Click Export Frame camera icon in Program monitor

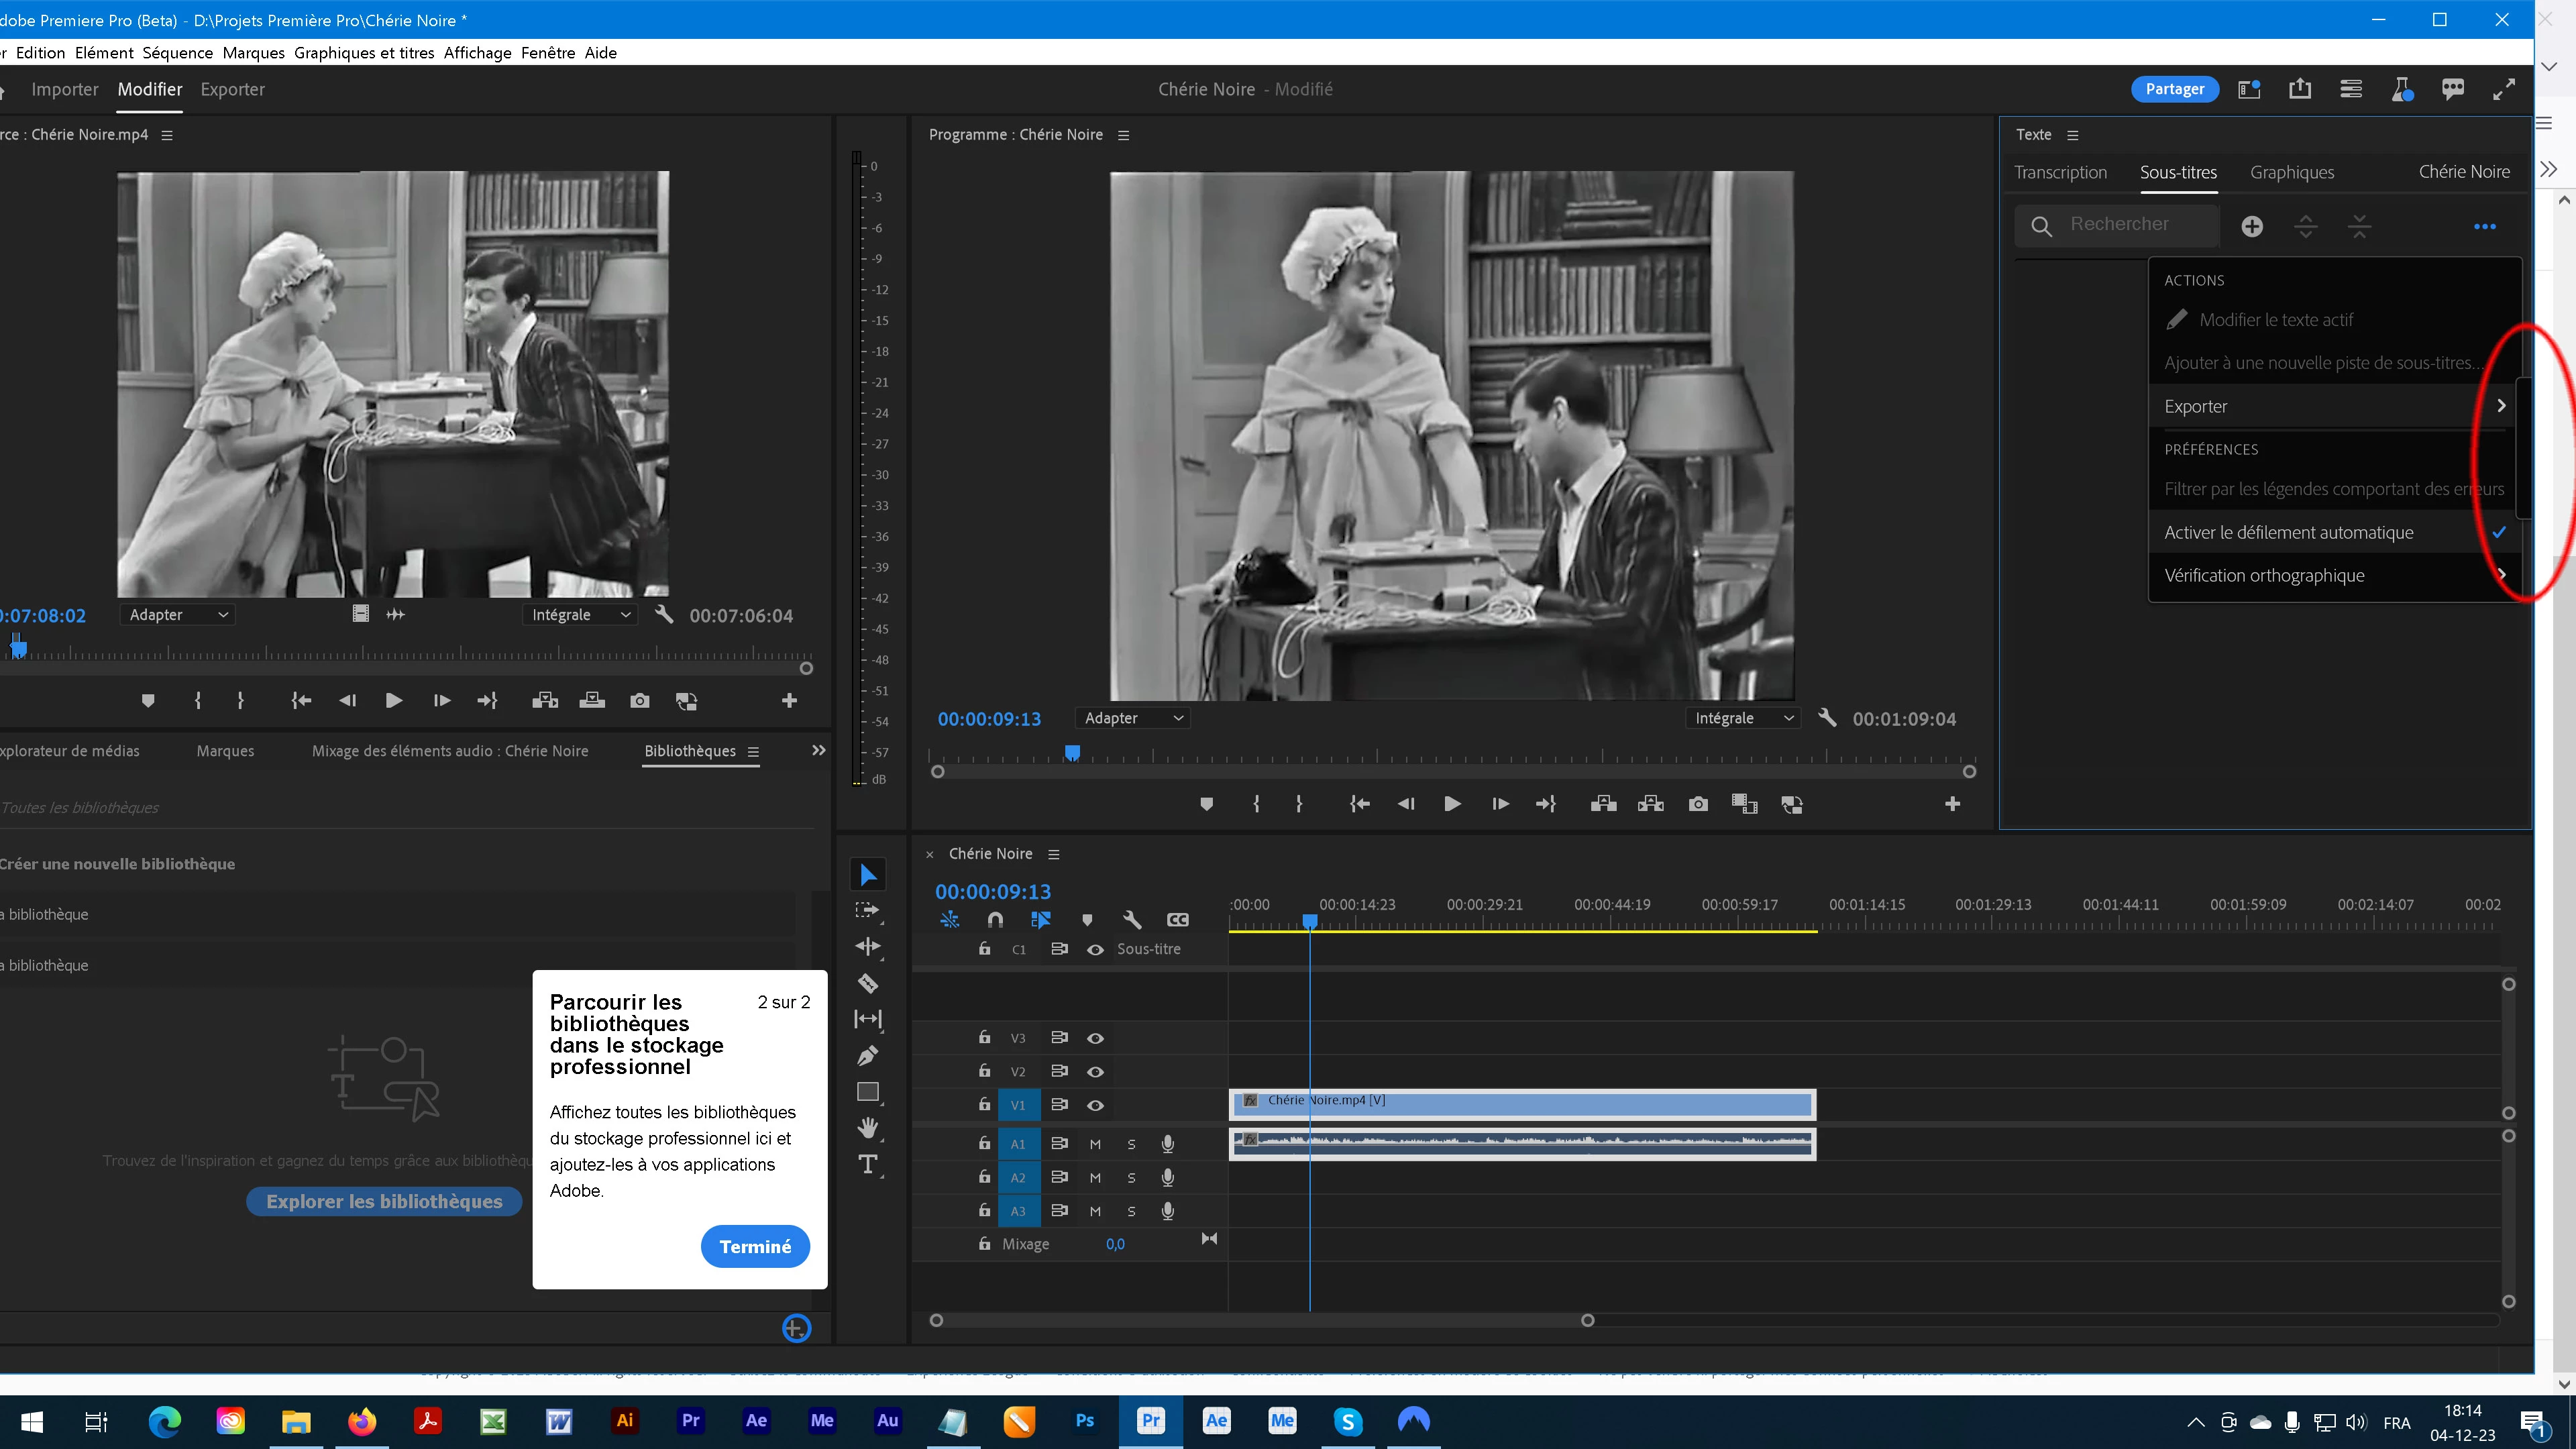tap(1698, 804)
